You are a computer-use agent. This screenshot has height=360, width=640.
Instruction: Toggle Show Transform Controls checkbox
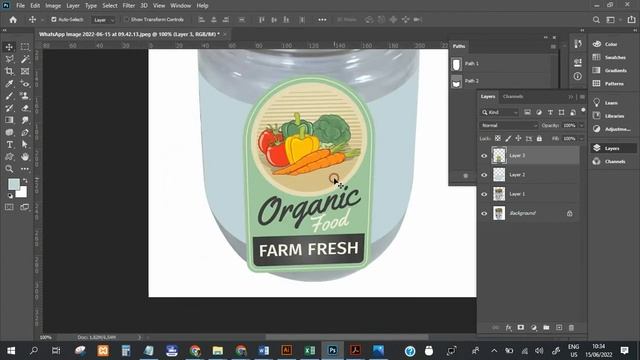tap(126, 20)
